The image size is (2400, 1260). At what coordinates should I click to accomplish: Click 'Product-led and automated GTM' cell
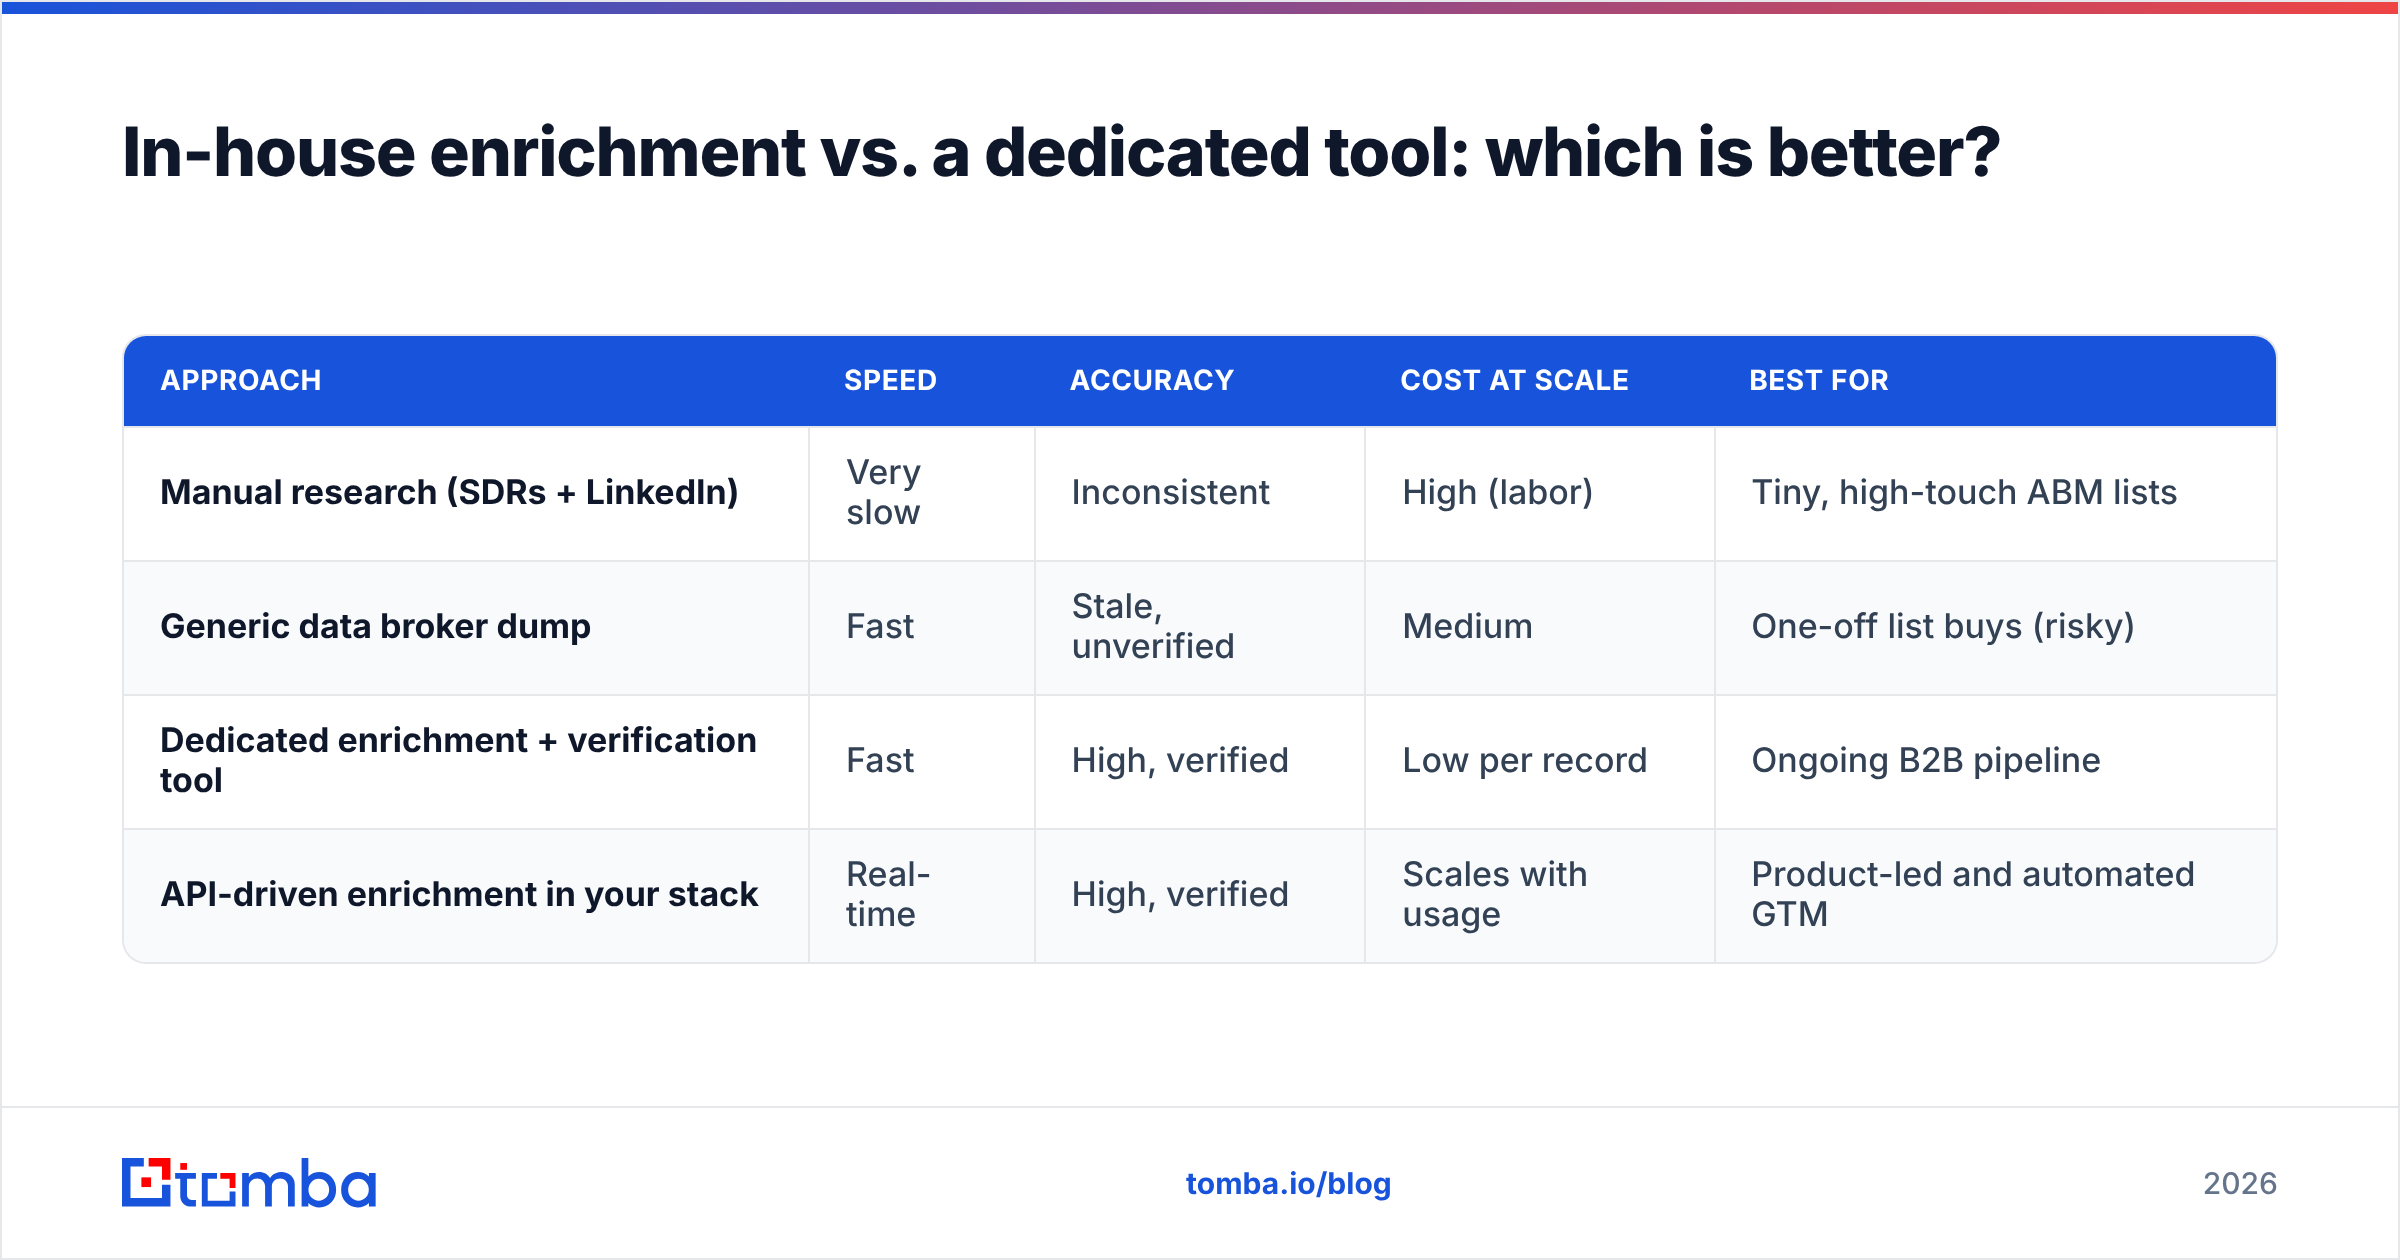[1972, 894]
